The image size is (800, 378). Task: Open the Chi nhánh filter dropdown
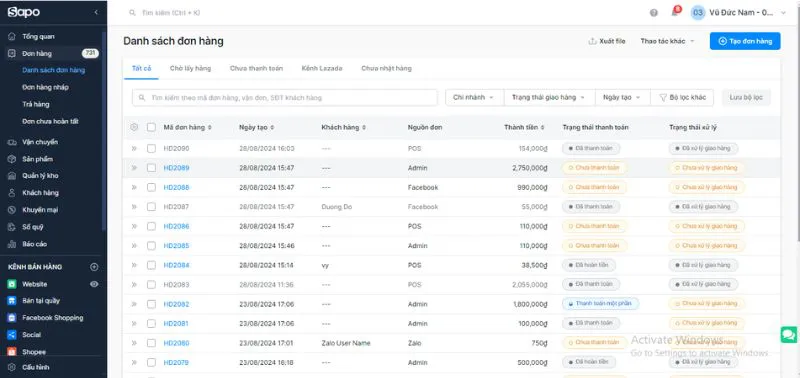(x=474, y=97)
